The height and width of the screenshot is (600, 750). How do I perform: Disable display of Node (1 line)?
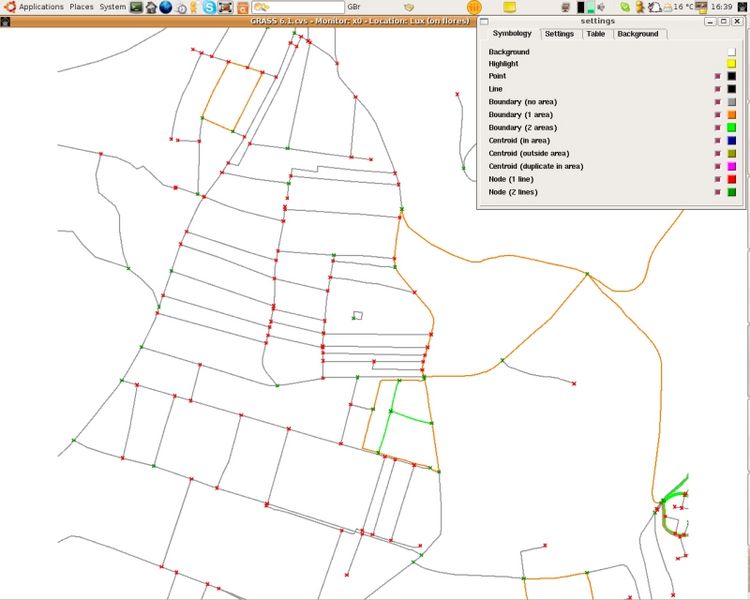[718, 179]
